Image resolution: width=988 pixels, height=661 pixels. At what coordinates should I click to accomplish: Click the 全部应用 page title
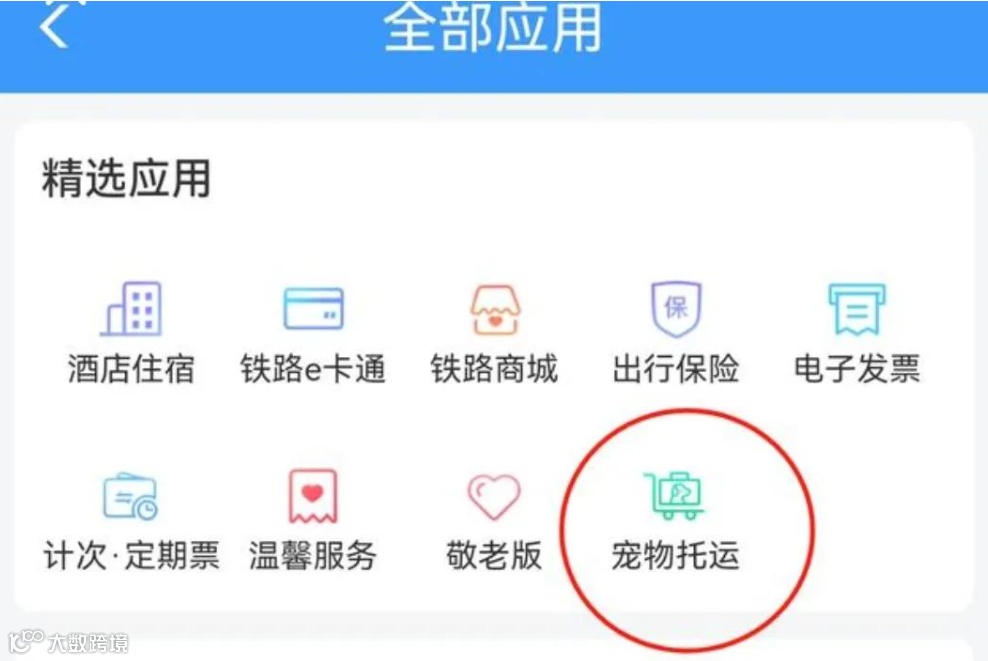pyautogui.click(x=493, y=26)
